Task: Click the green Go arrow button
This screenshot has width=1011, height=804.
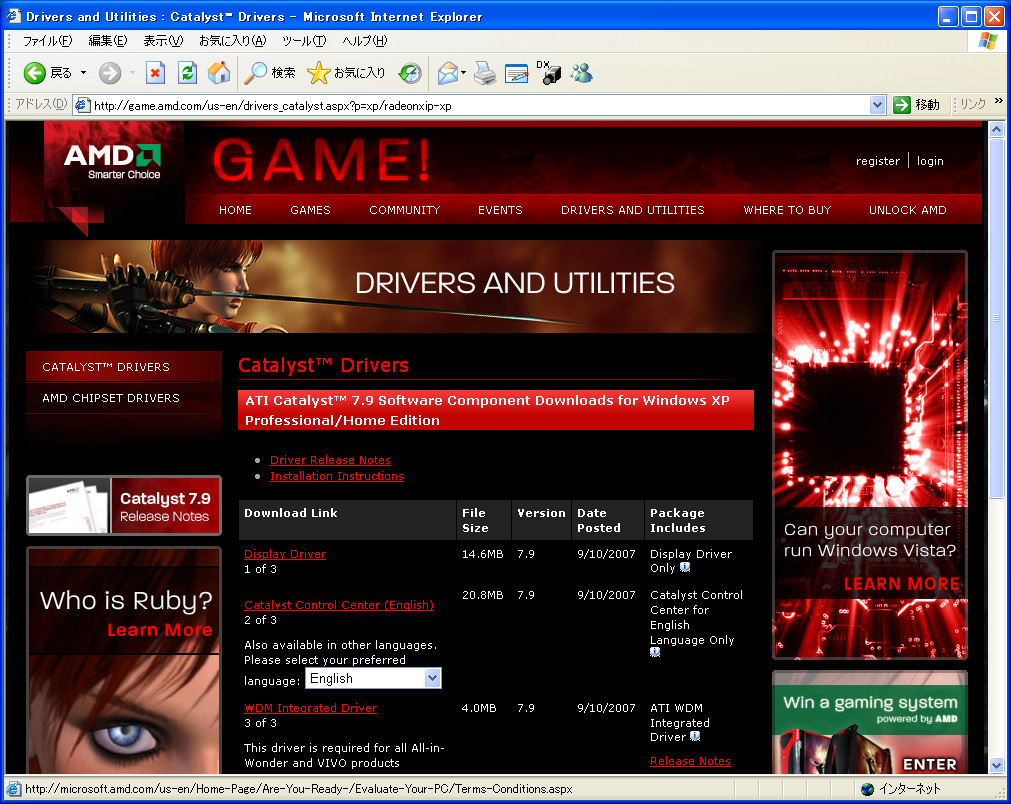Action: pyautogui.click(x=901, y=104)
